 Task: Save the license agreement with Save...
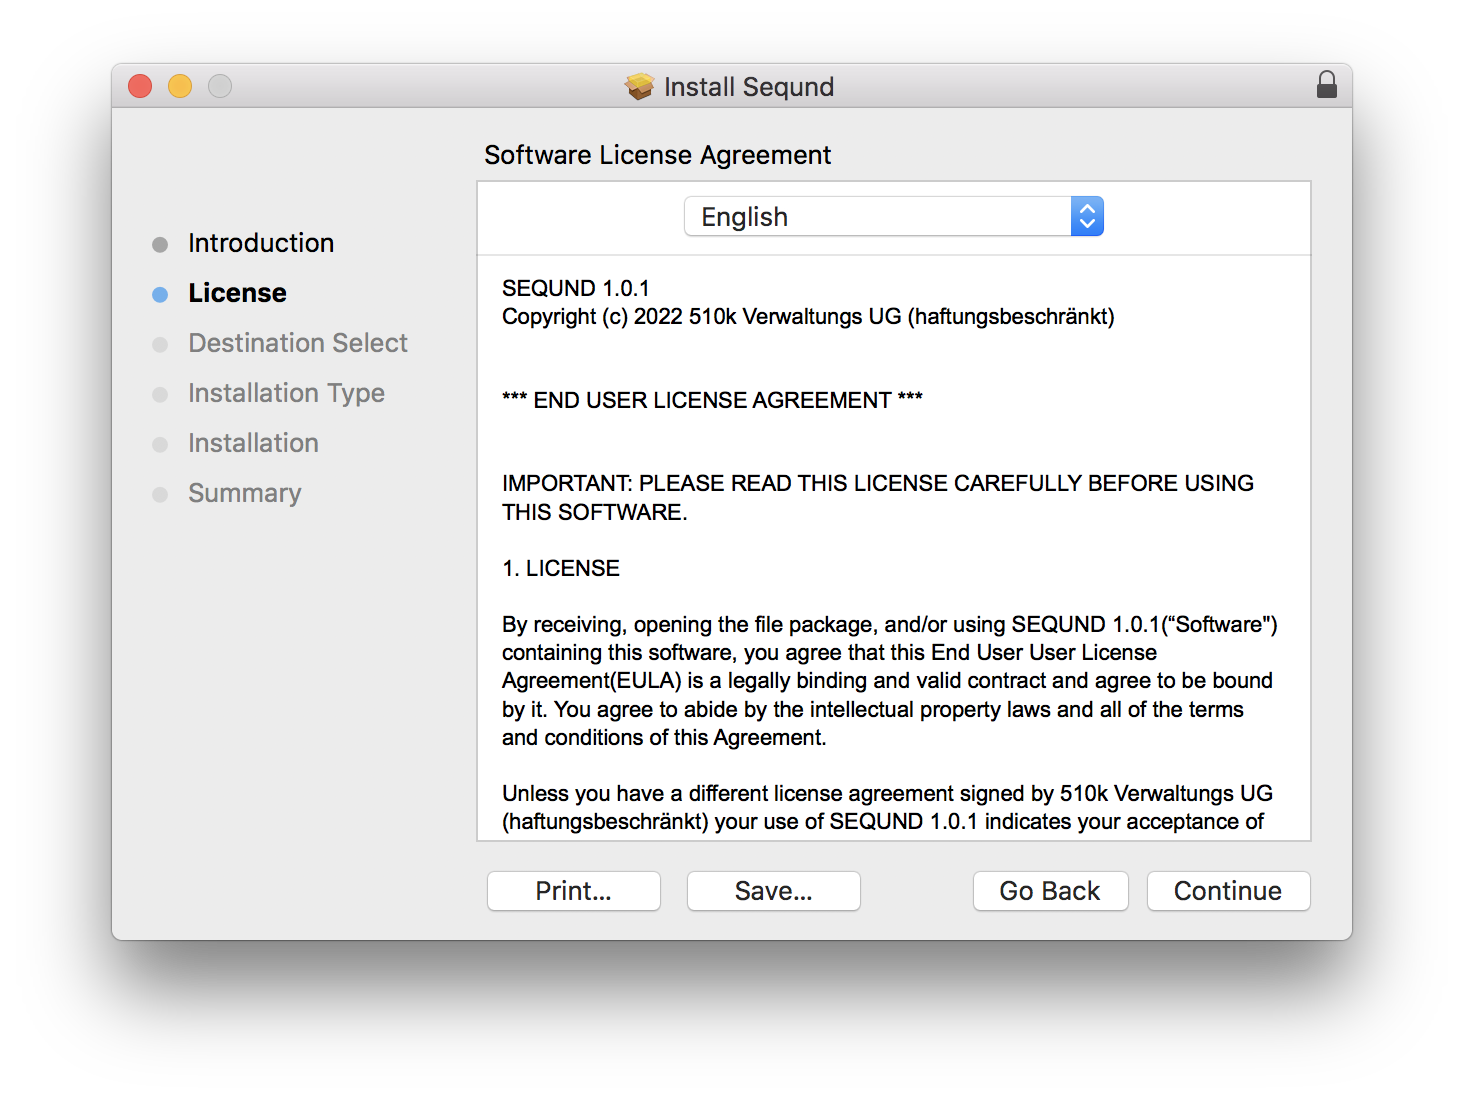click(x=773, y=891)
